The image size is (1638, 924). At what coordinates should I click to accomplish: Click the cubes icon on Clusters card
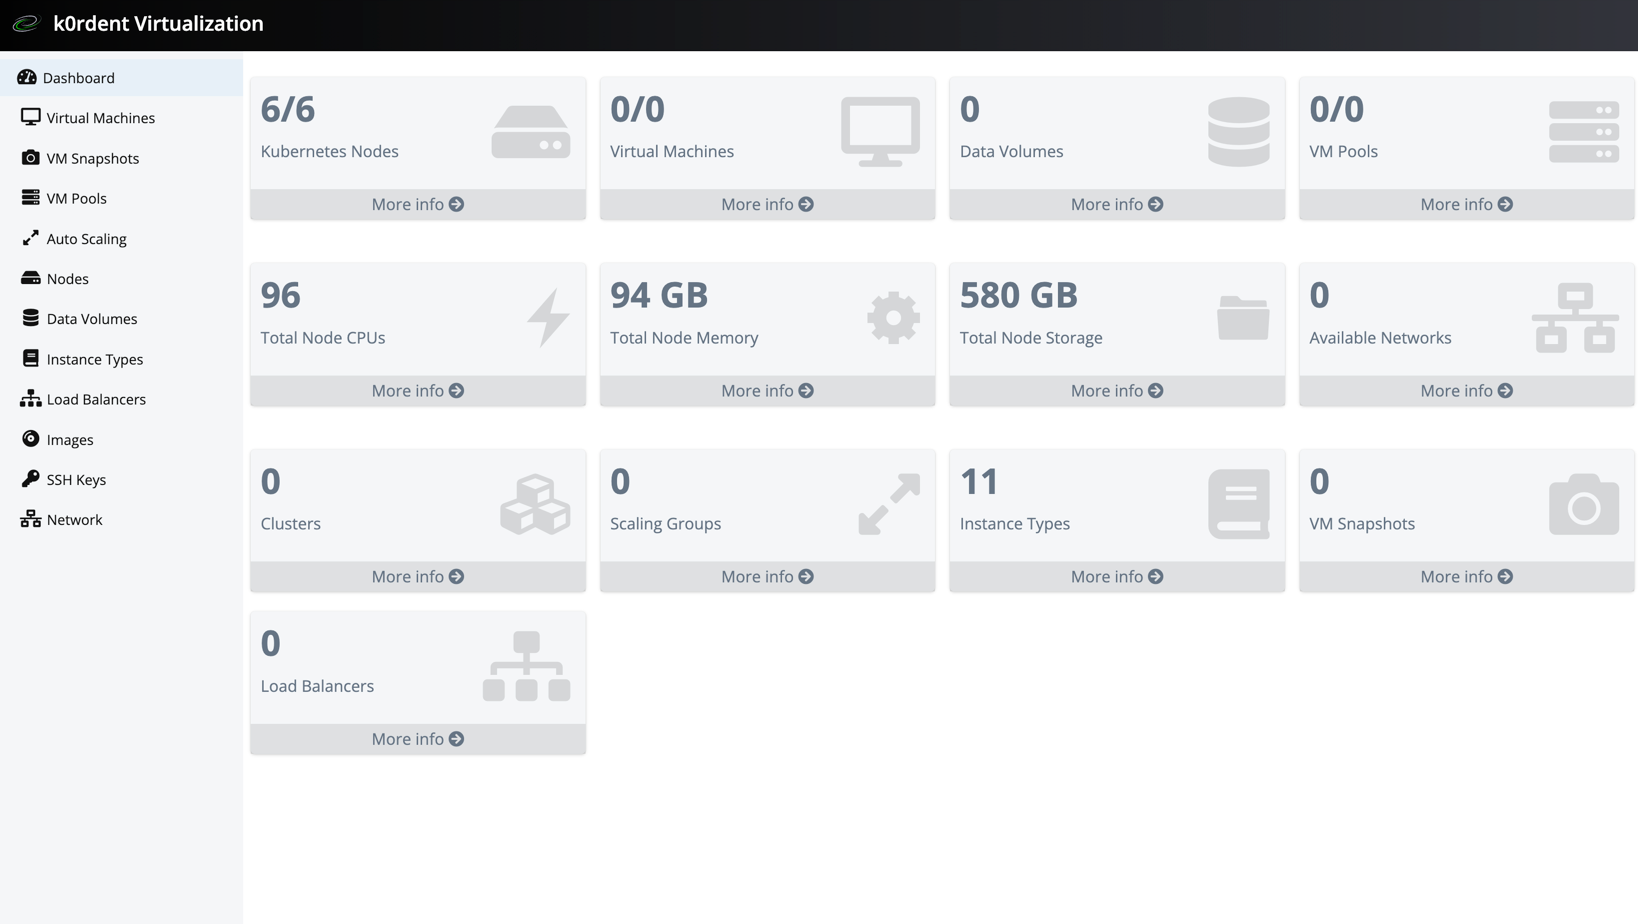point(535,504)
